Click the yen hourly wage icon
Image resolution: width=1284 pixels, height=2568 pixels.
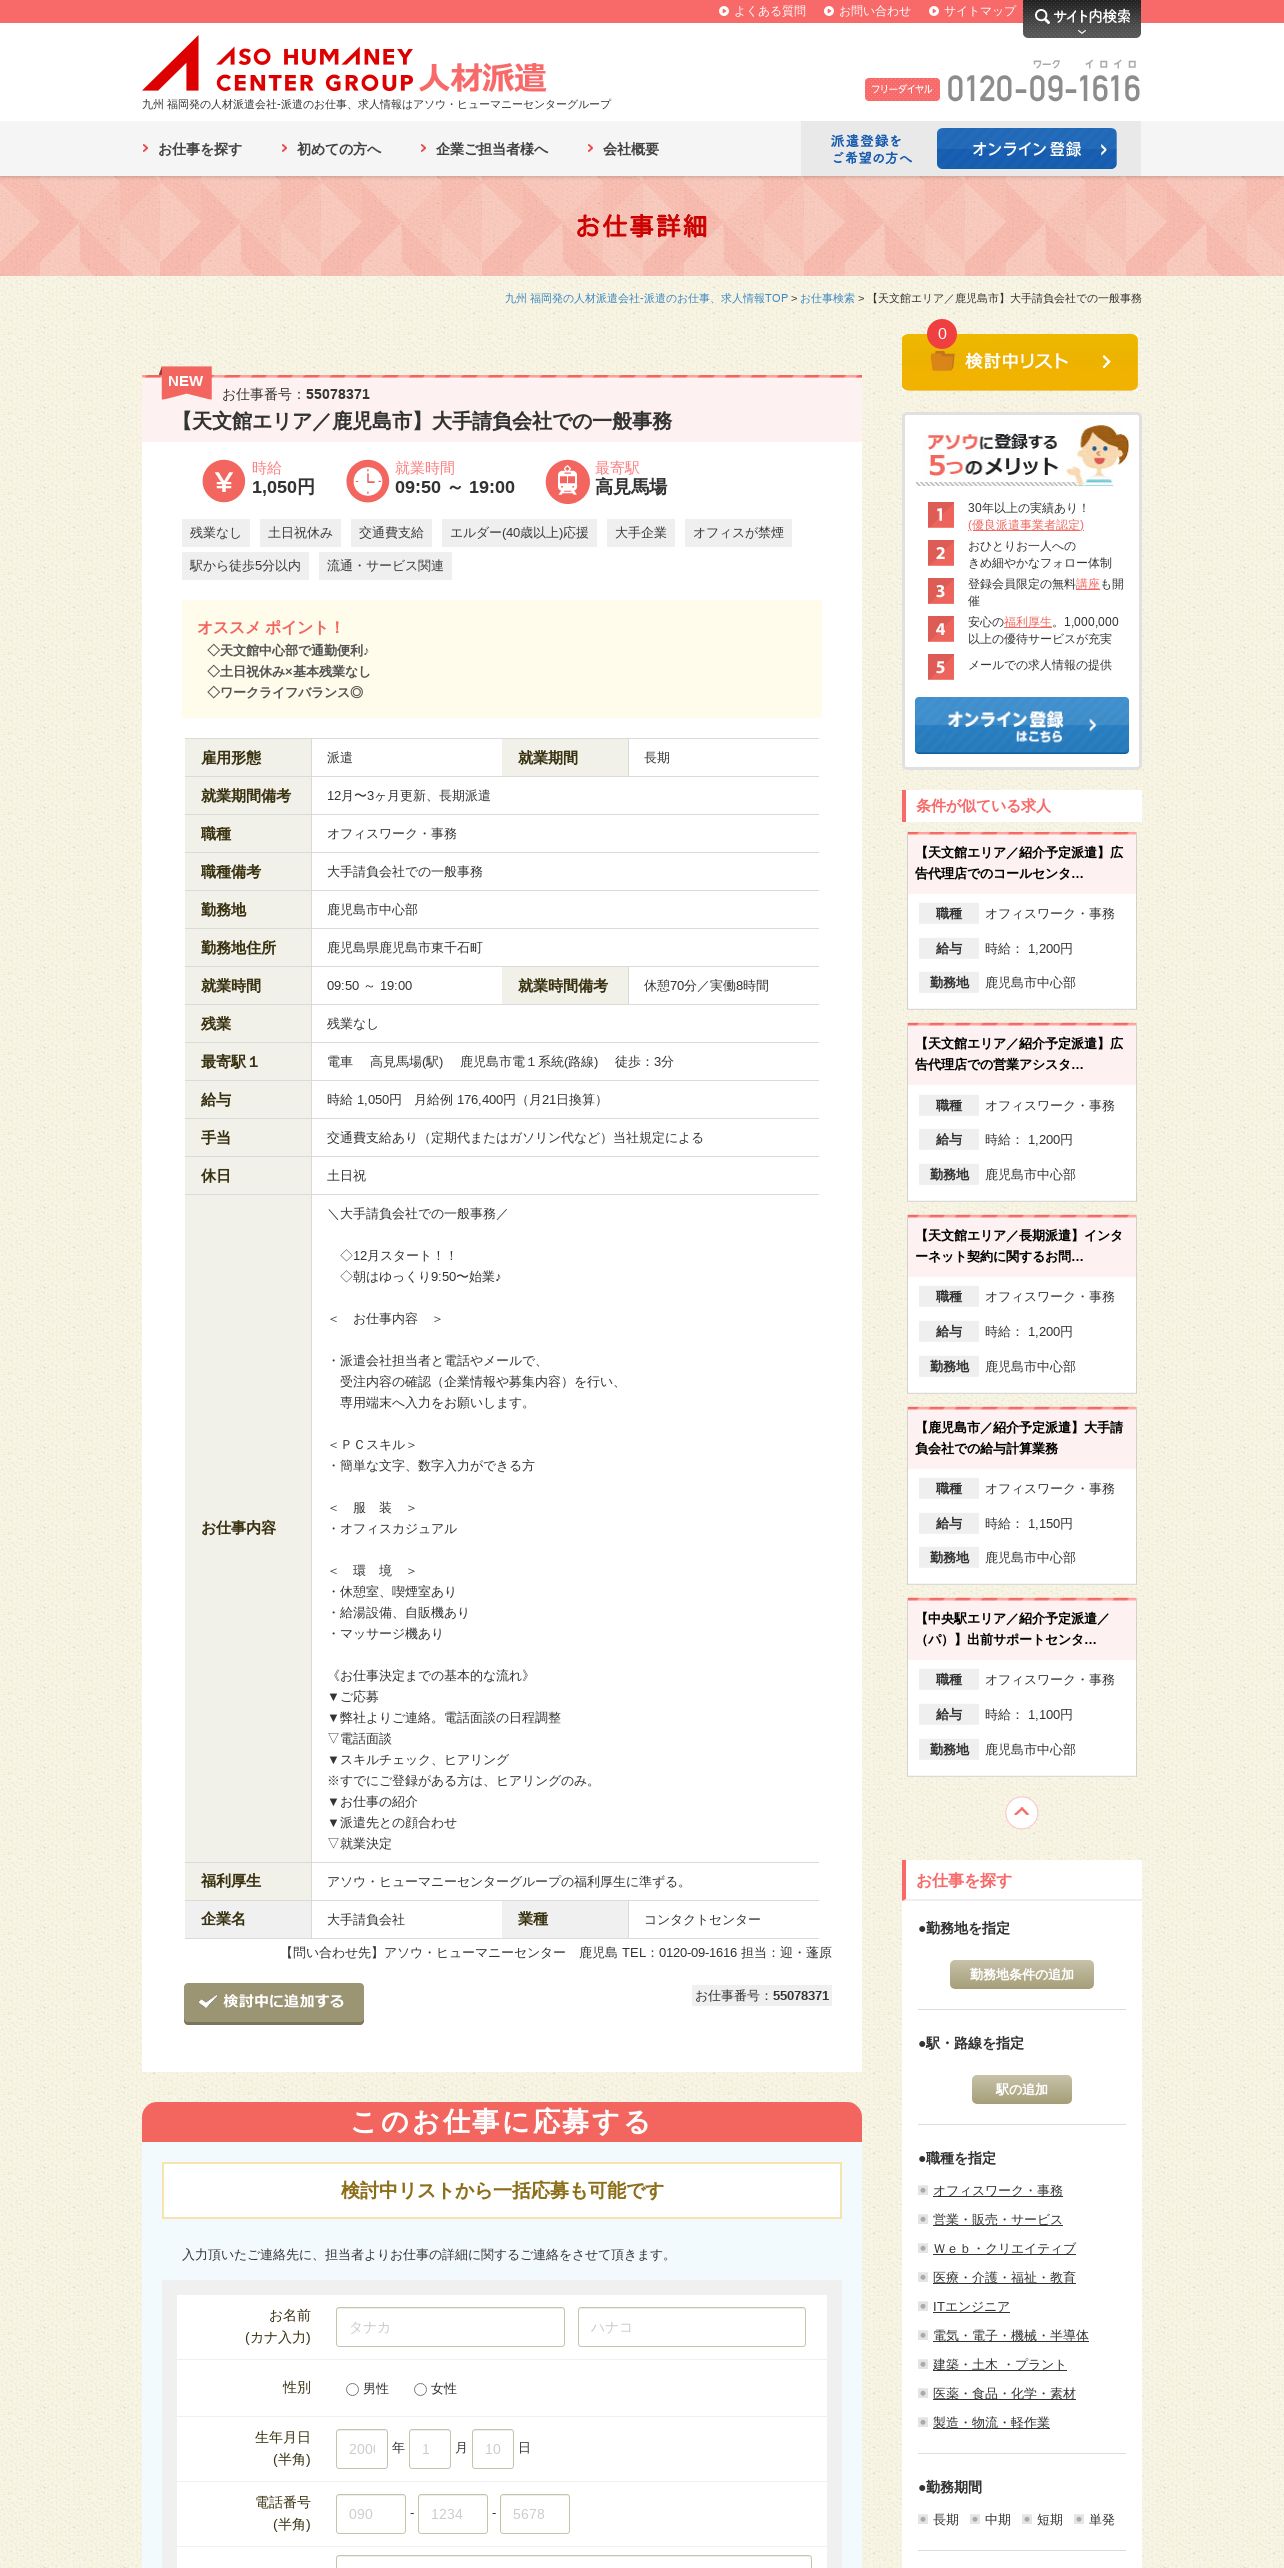coord(223,481)
